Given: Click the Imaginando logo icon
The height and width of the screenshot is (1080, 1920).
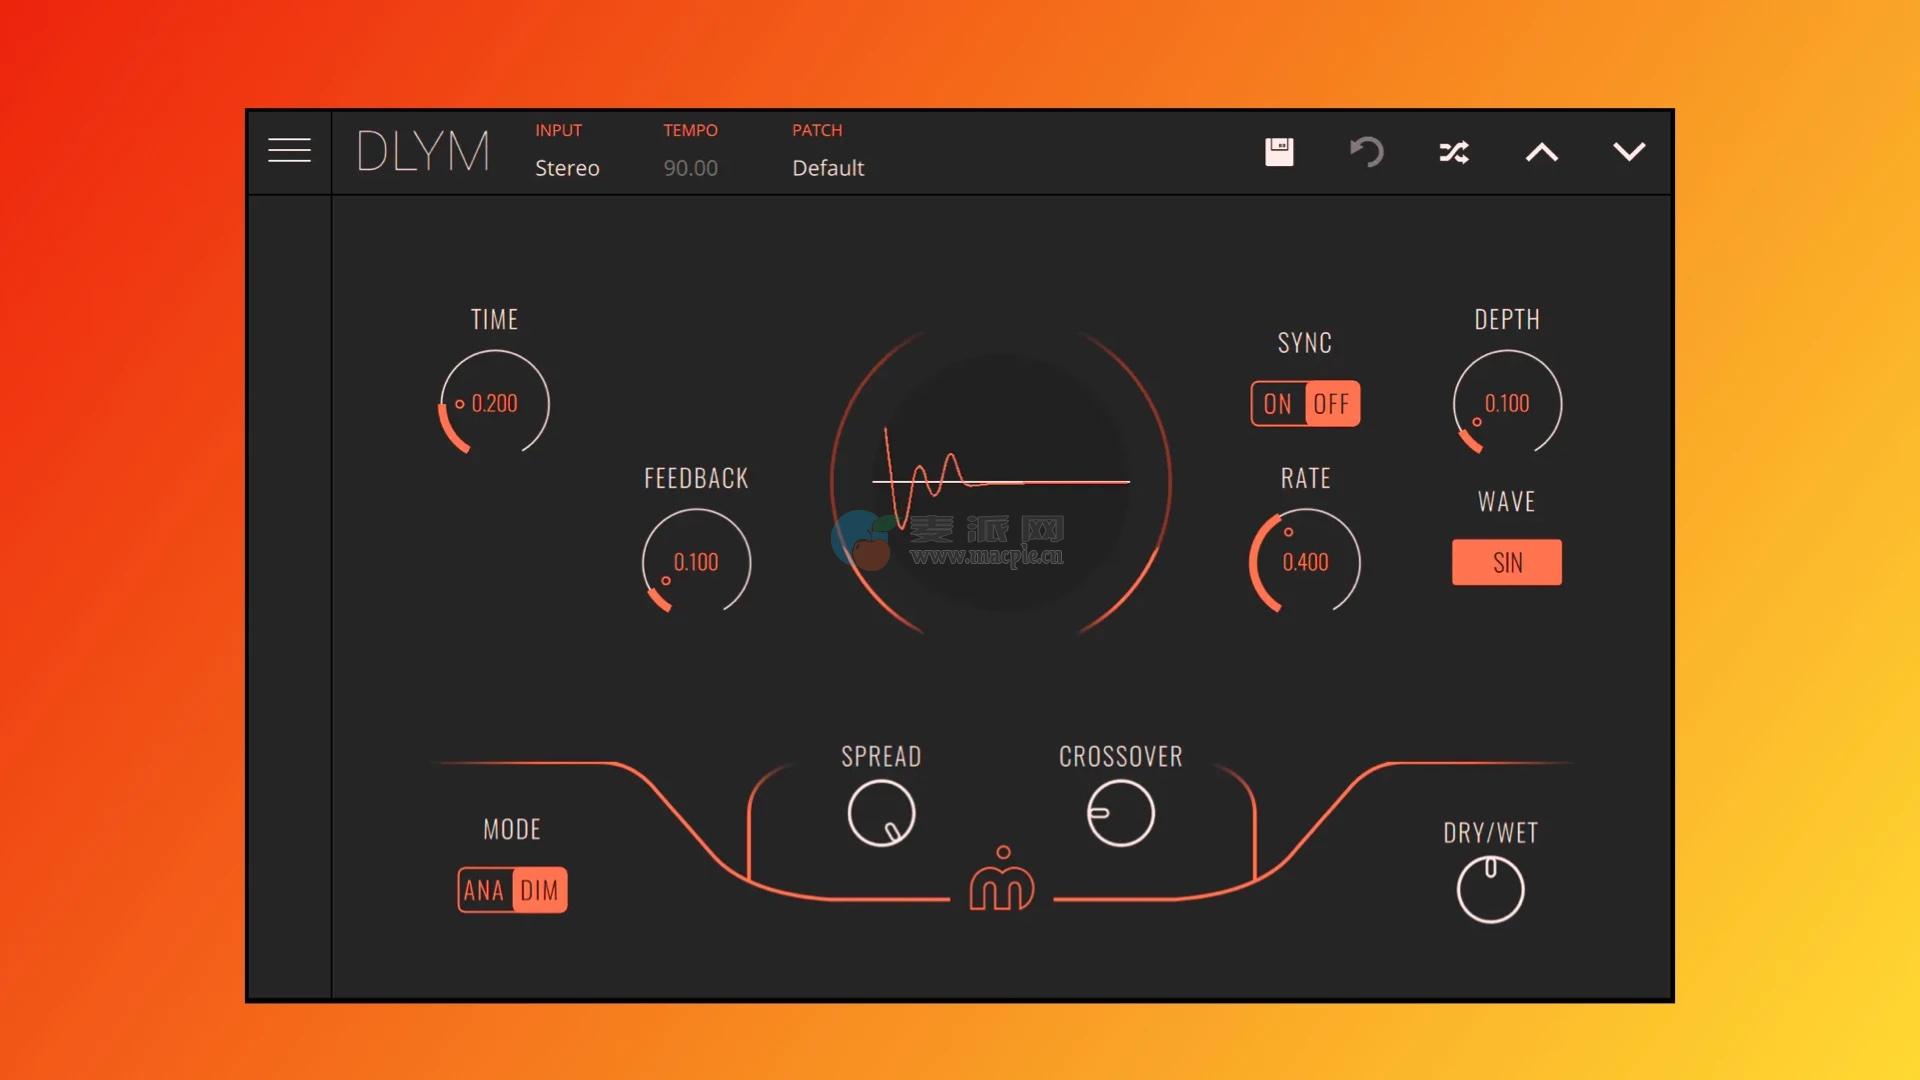Looking at the screenshot, I should (1002, 879).
